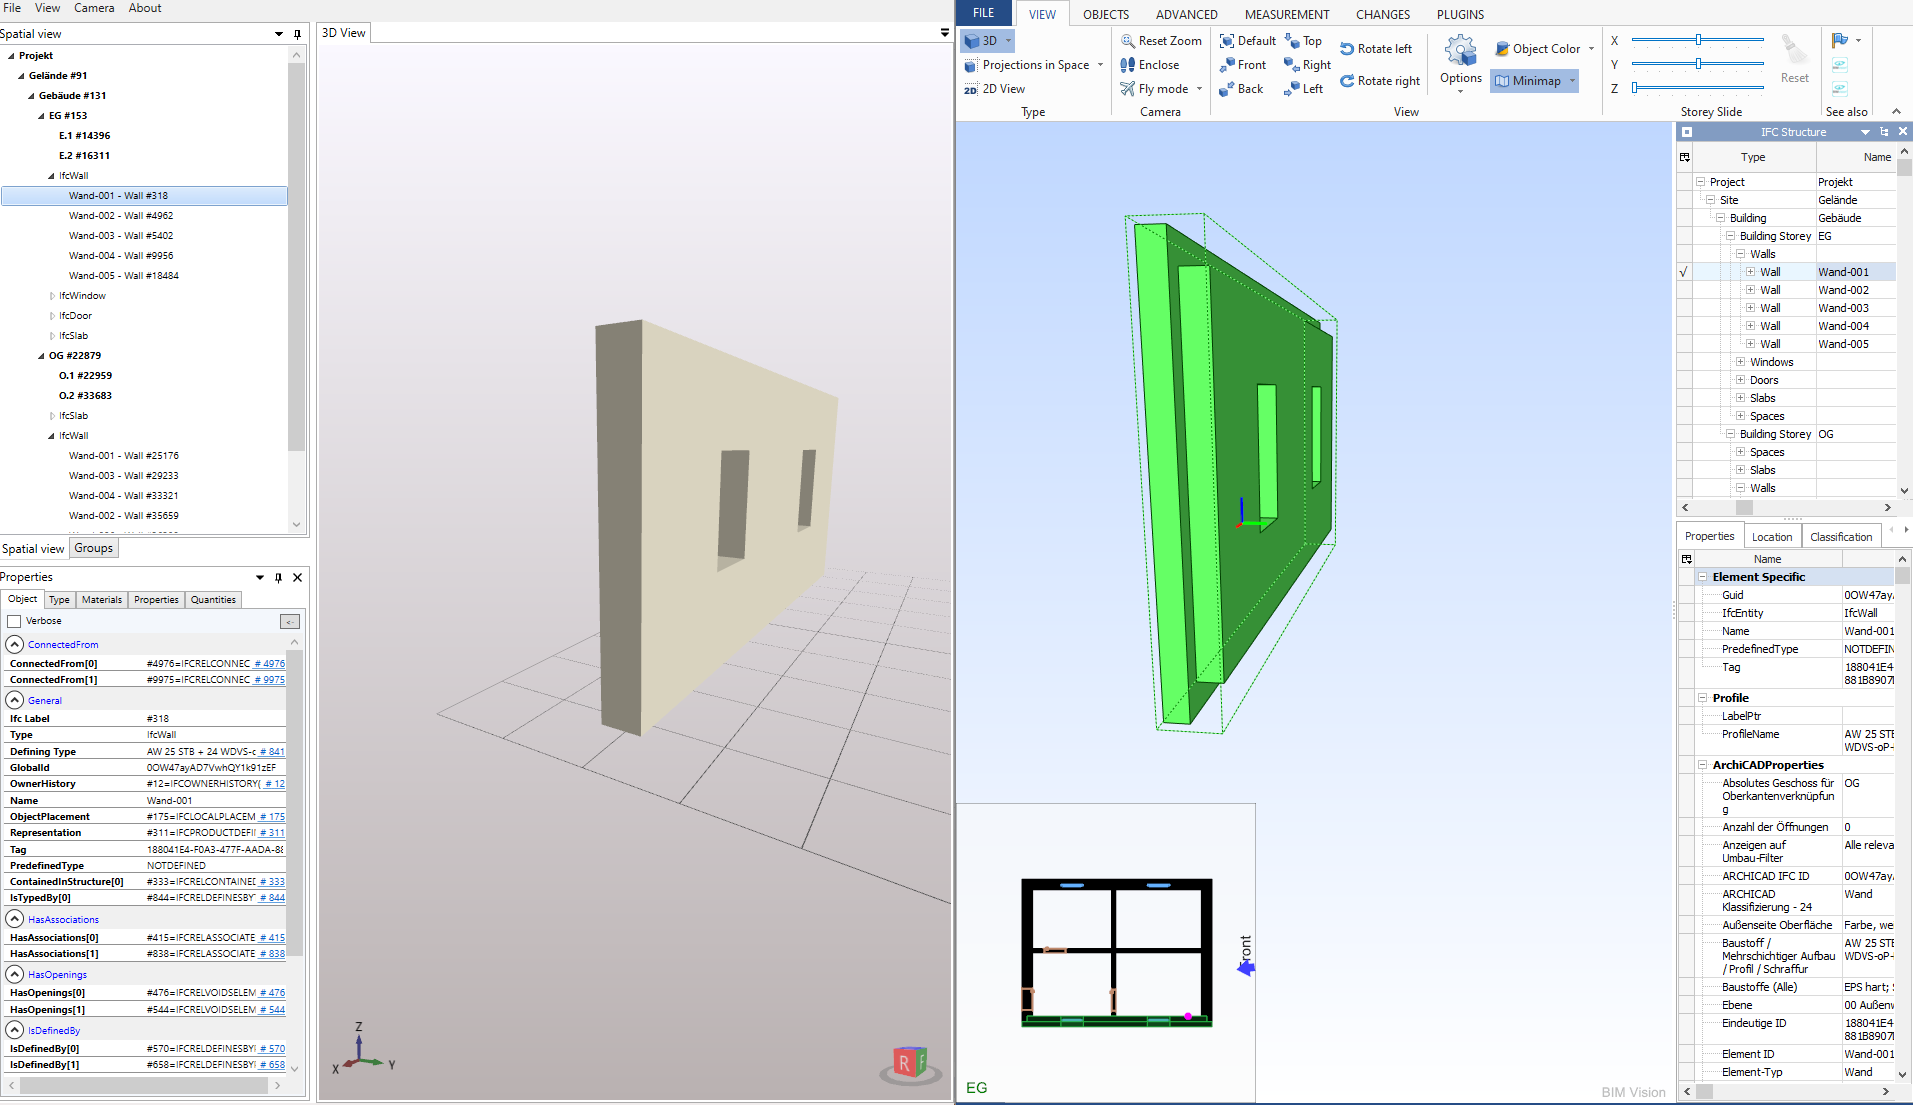Click the Z storey slider handle
This screenshot has width=1913, height=1105.
pyautogui.click(x=1635, y=88)
